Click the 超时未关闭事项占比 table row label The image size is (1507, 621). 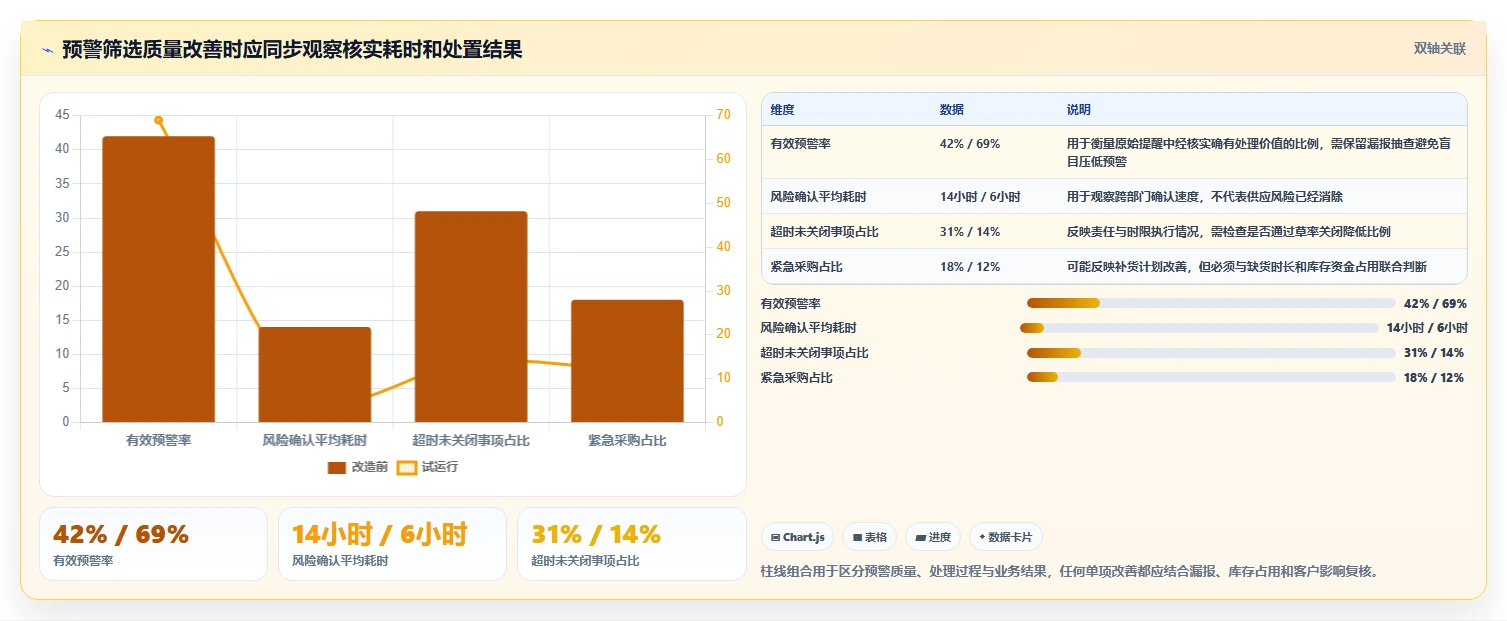click(x=824, y=232)
